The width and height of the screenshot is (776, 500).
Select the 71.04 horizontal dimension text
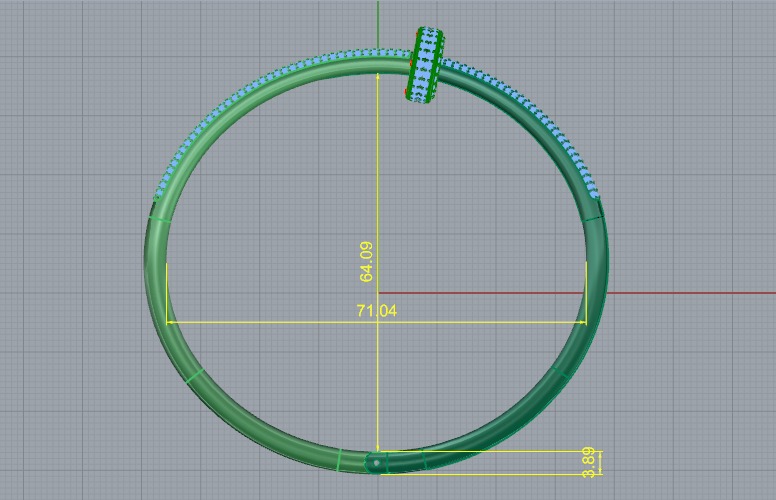tap(377, 311)
